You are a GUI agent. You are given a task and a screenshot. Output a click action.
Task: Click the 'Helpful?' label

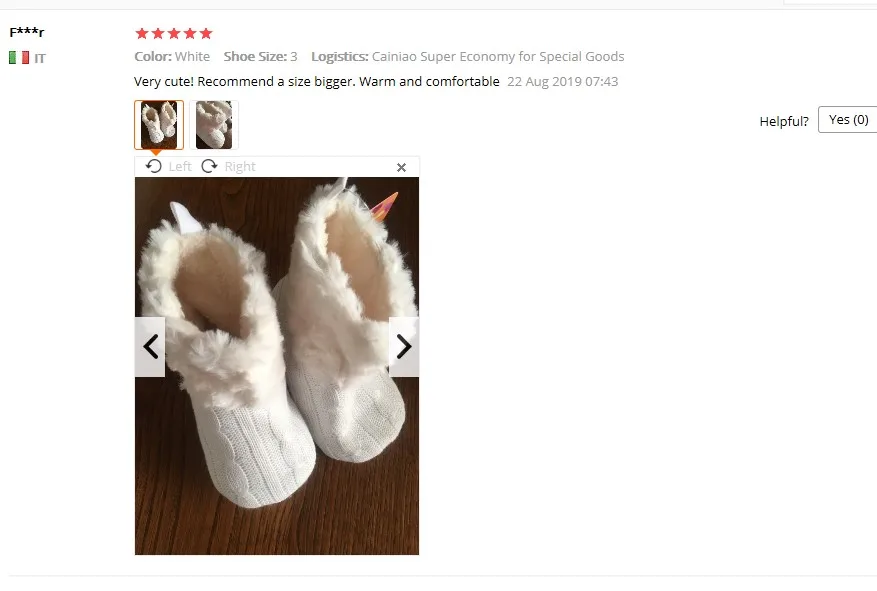point(784,121)
